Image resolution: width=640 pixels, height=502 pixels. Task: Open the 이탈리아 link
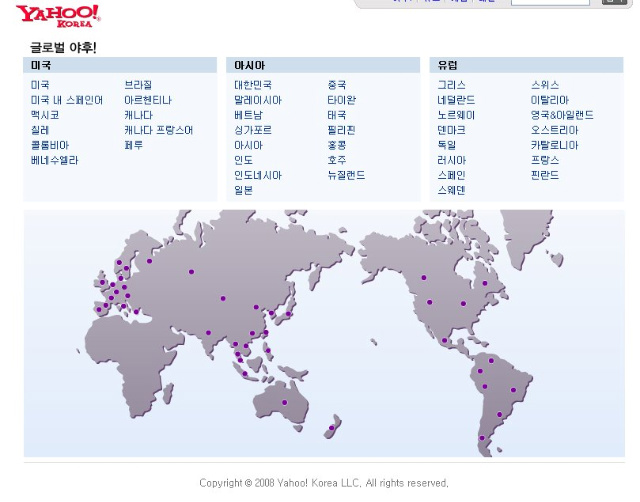(x=550, y=100)
